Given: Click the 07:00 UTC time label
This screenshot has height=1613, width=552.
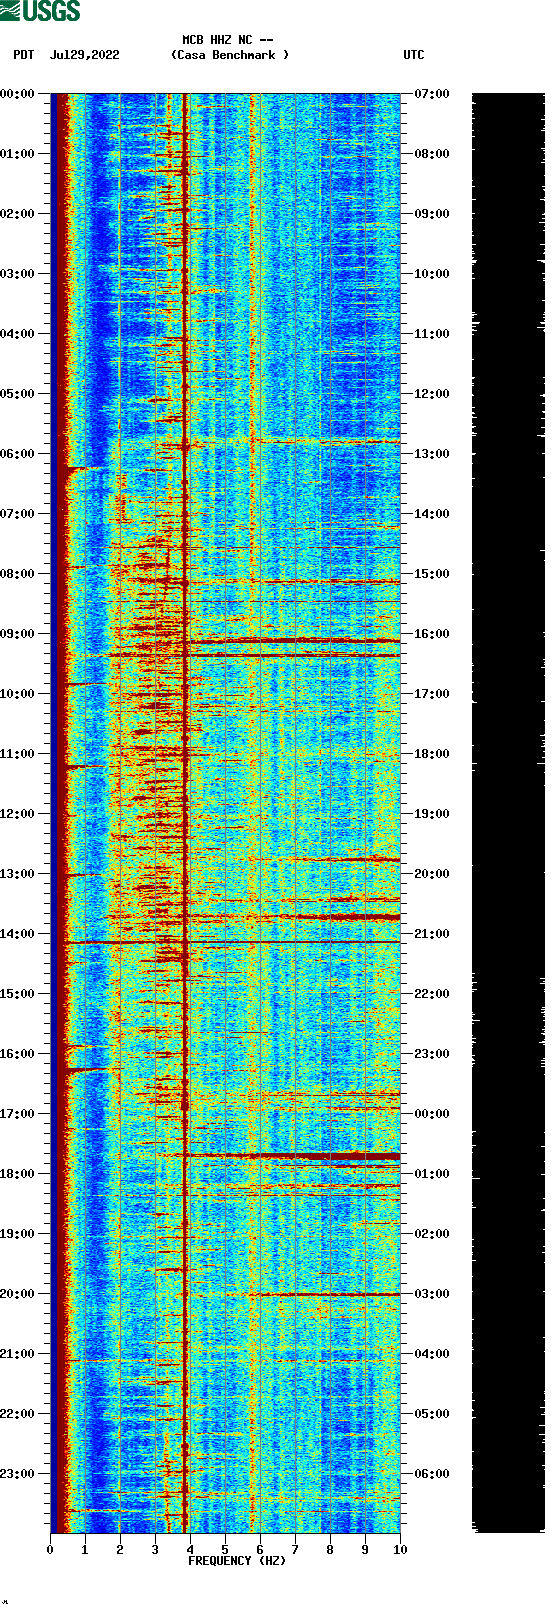Looking at the screenshot, I should pyautogui.click(x=432, y=94).
